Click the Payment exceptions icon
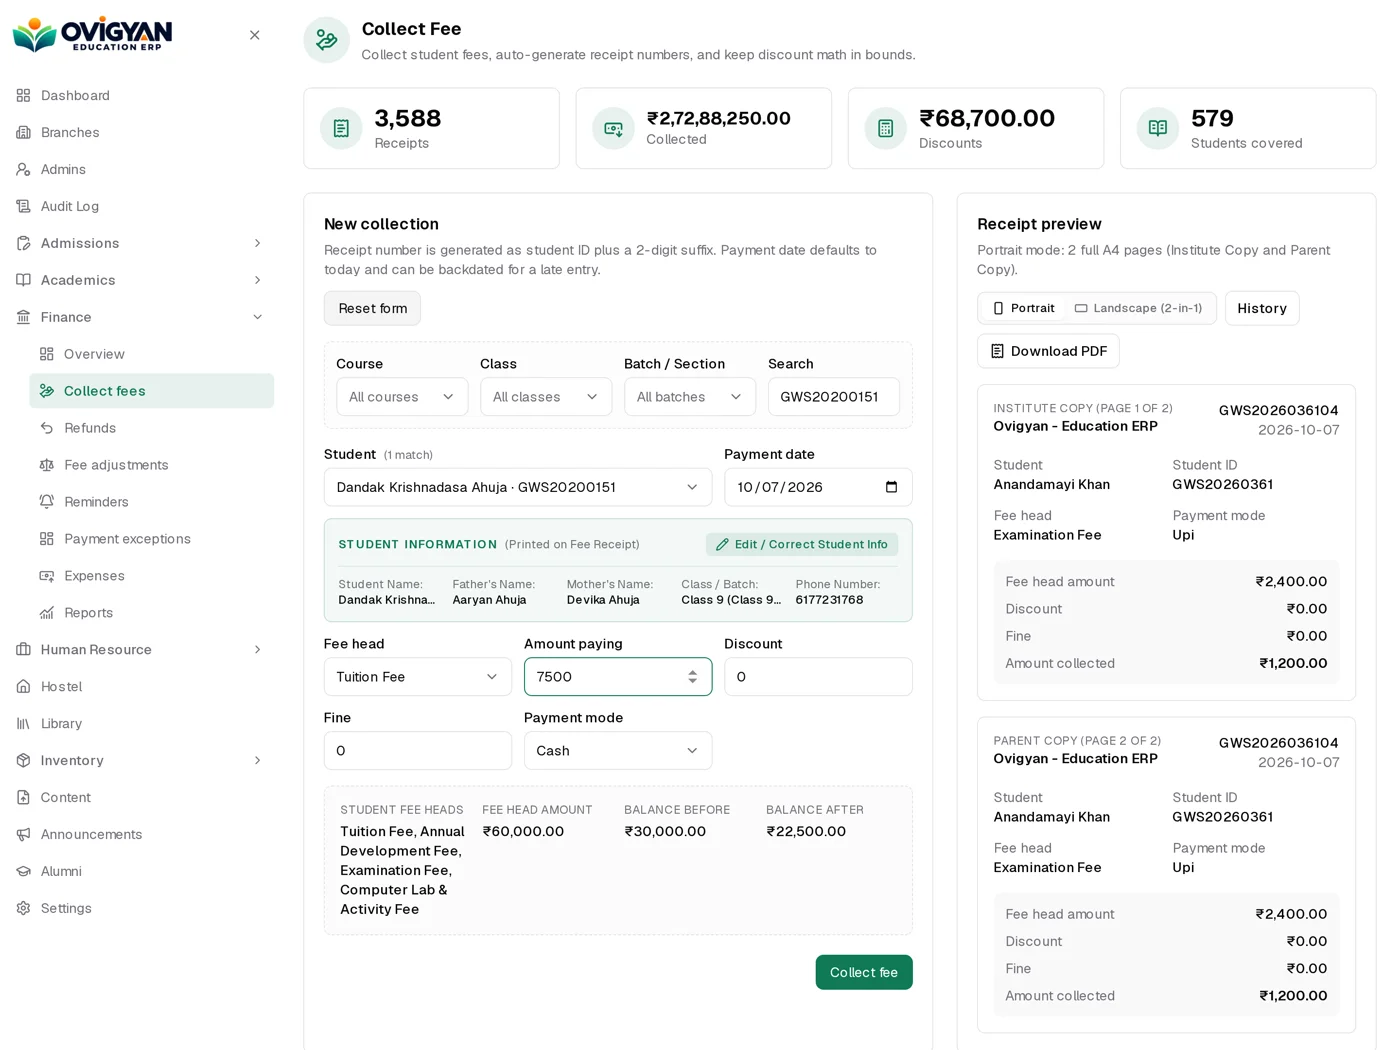 coord(46,539)
